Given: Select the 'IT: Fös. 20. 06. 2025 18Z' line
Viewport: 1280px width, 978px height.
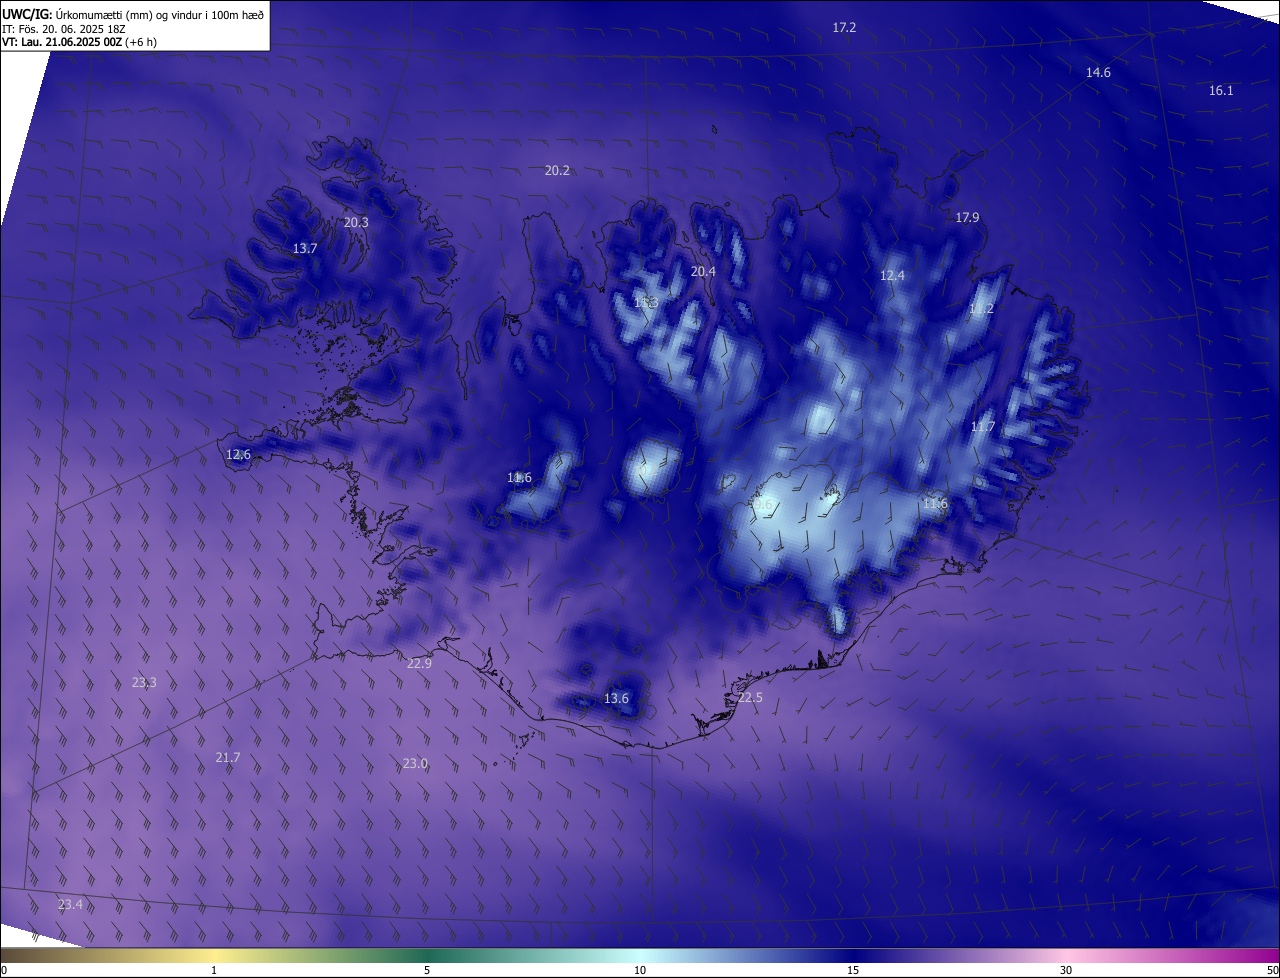Looking at the screenshot, I should coord(63,29).
